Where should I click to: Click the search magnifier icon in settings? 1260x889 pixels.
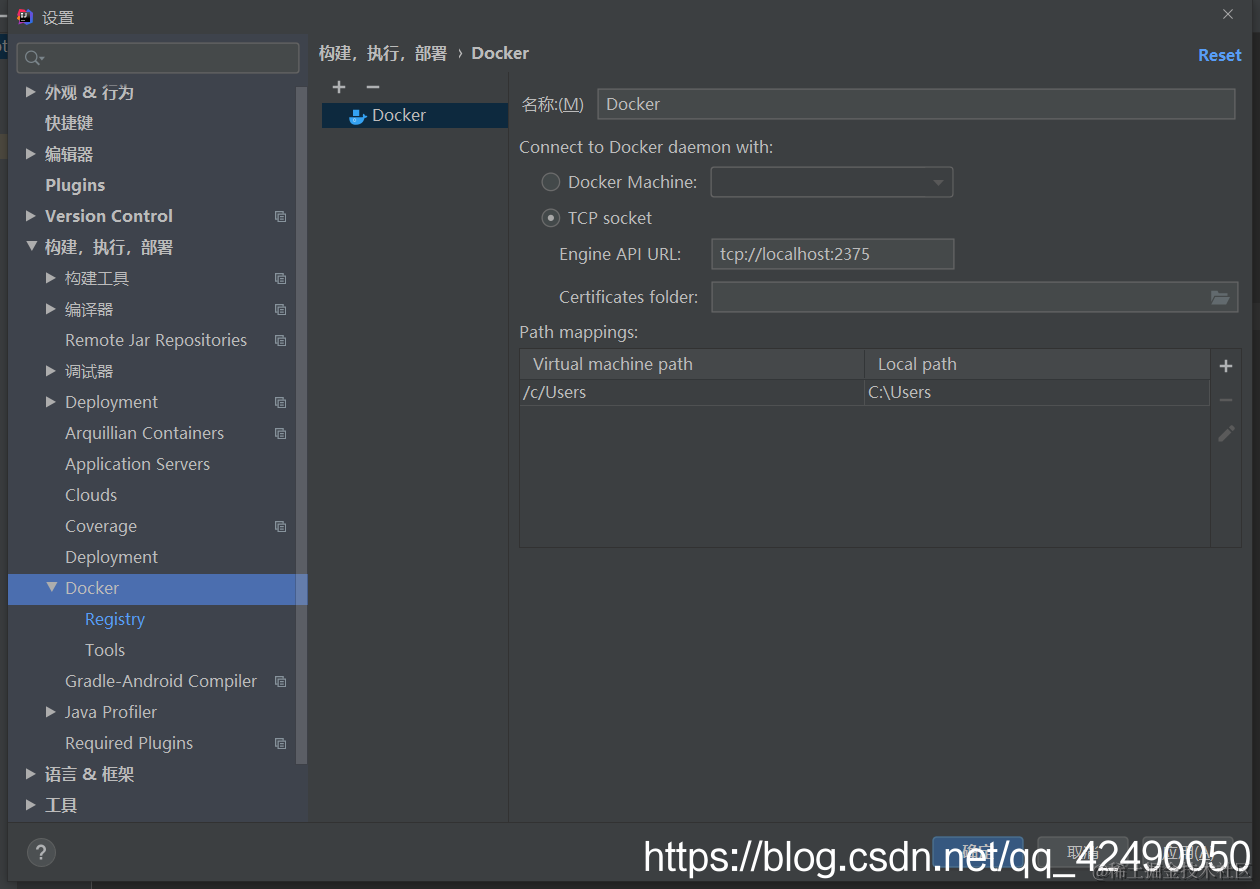coord(34,58)
